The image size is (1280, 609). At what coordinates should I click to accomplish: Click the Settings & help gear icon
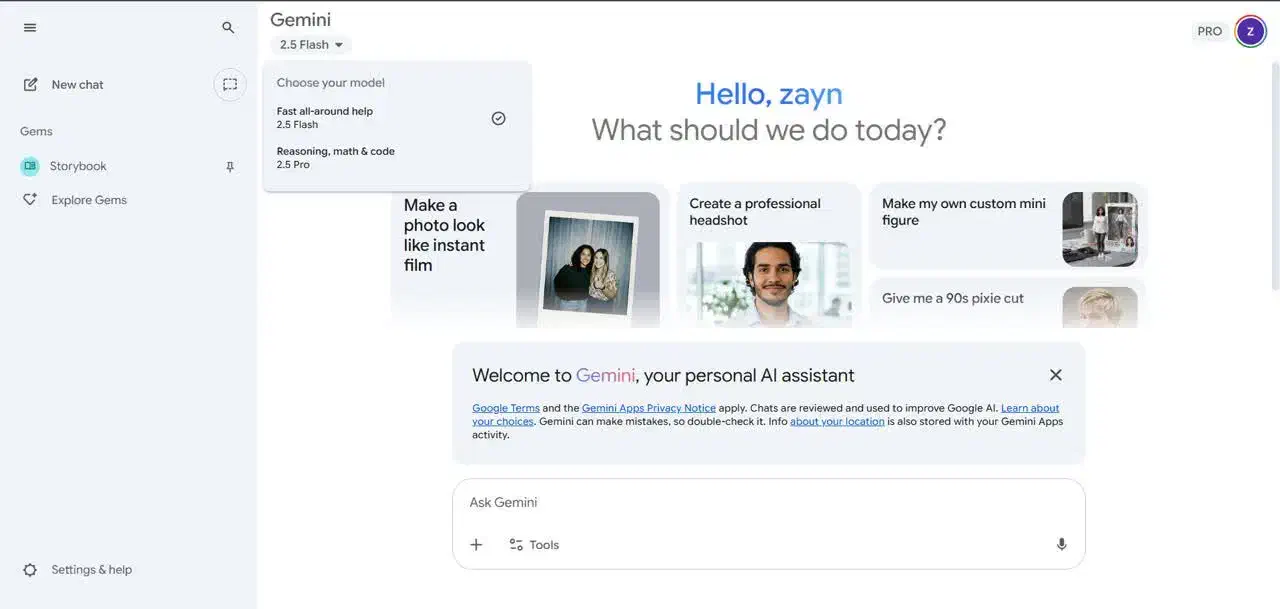pyautogui.click(x=30, y=570)
